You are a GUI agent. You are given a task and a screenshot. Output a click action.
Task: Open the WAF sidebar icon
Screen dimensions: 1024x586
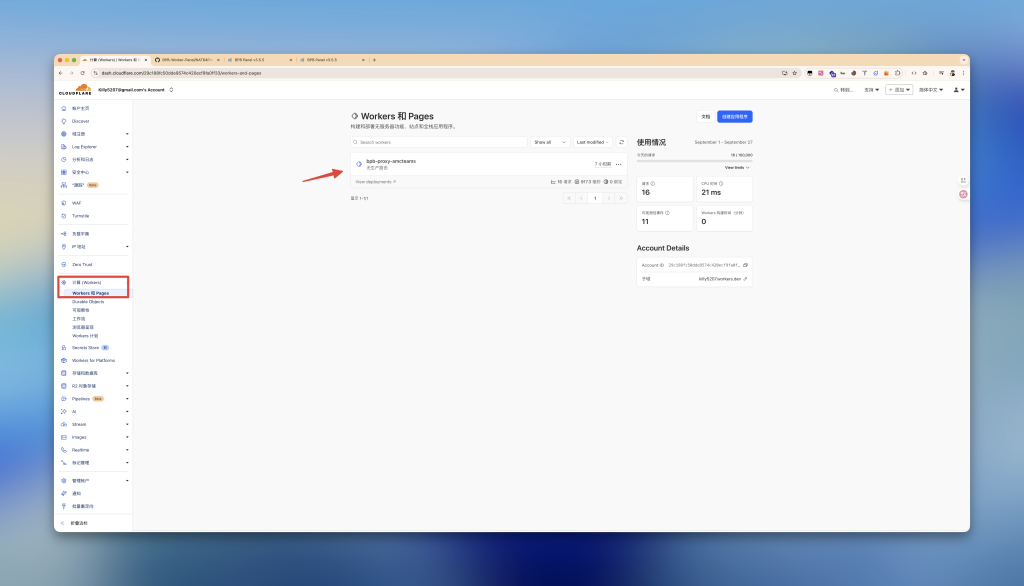click(64, 203)
